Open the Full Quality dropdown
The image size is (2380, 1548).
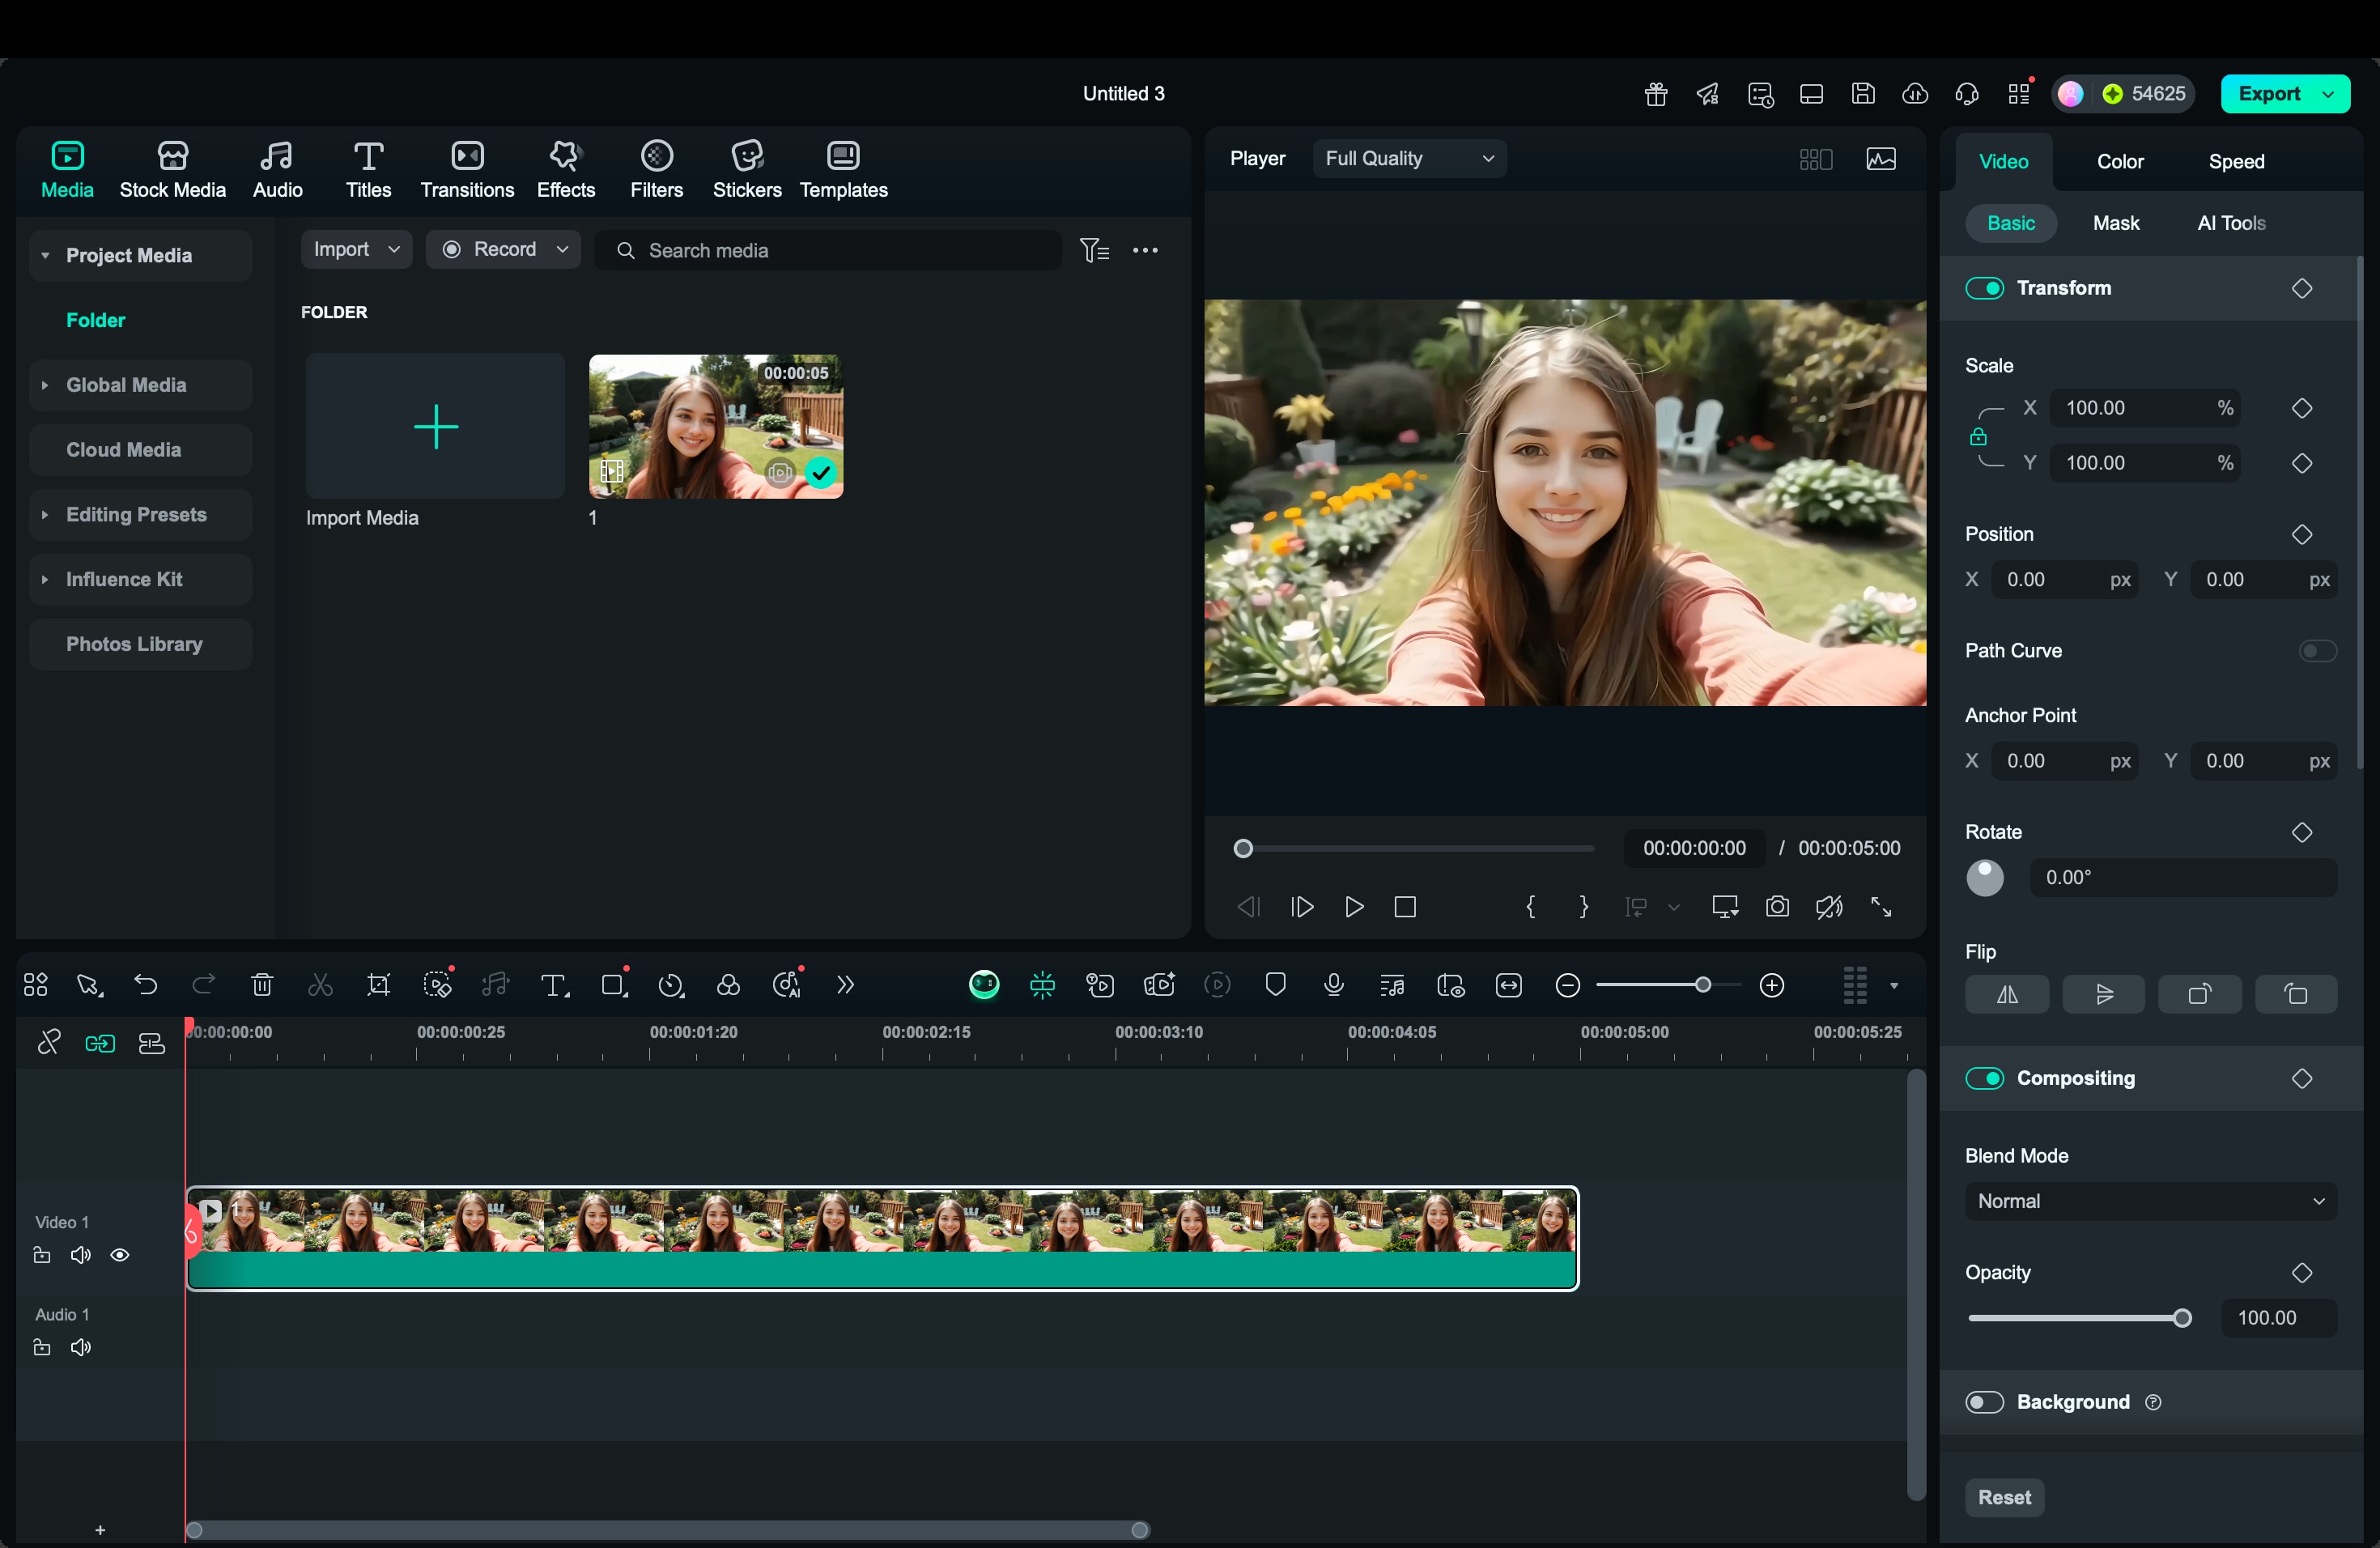click(x=1408, y=158)
